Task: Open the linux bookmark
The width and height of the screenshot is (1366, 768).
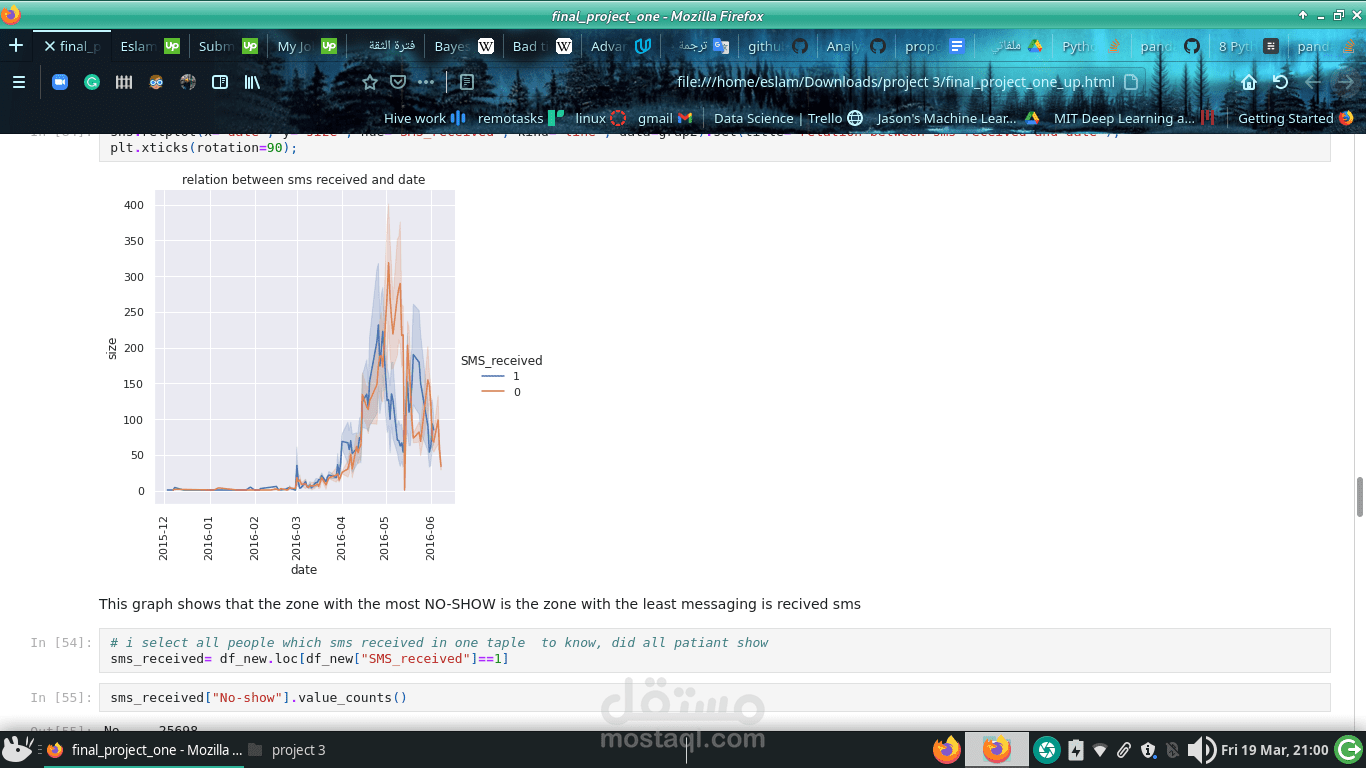Action: [x=601, y=118]
